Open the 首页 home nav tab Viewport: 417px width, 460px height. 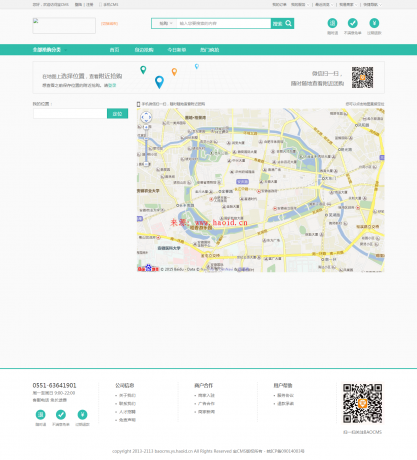(x=114, y=50)
